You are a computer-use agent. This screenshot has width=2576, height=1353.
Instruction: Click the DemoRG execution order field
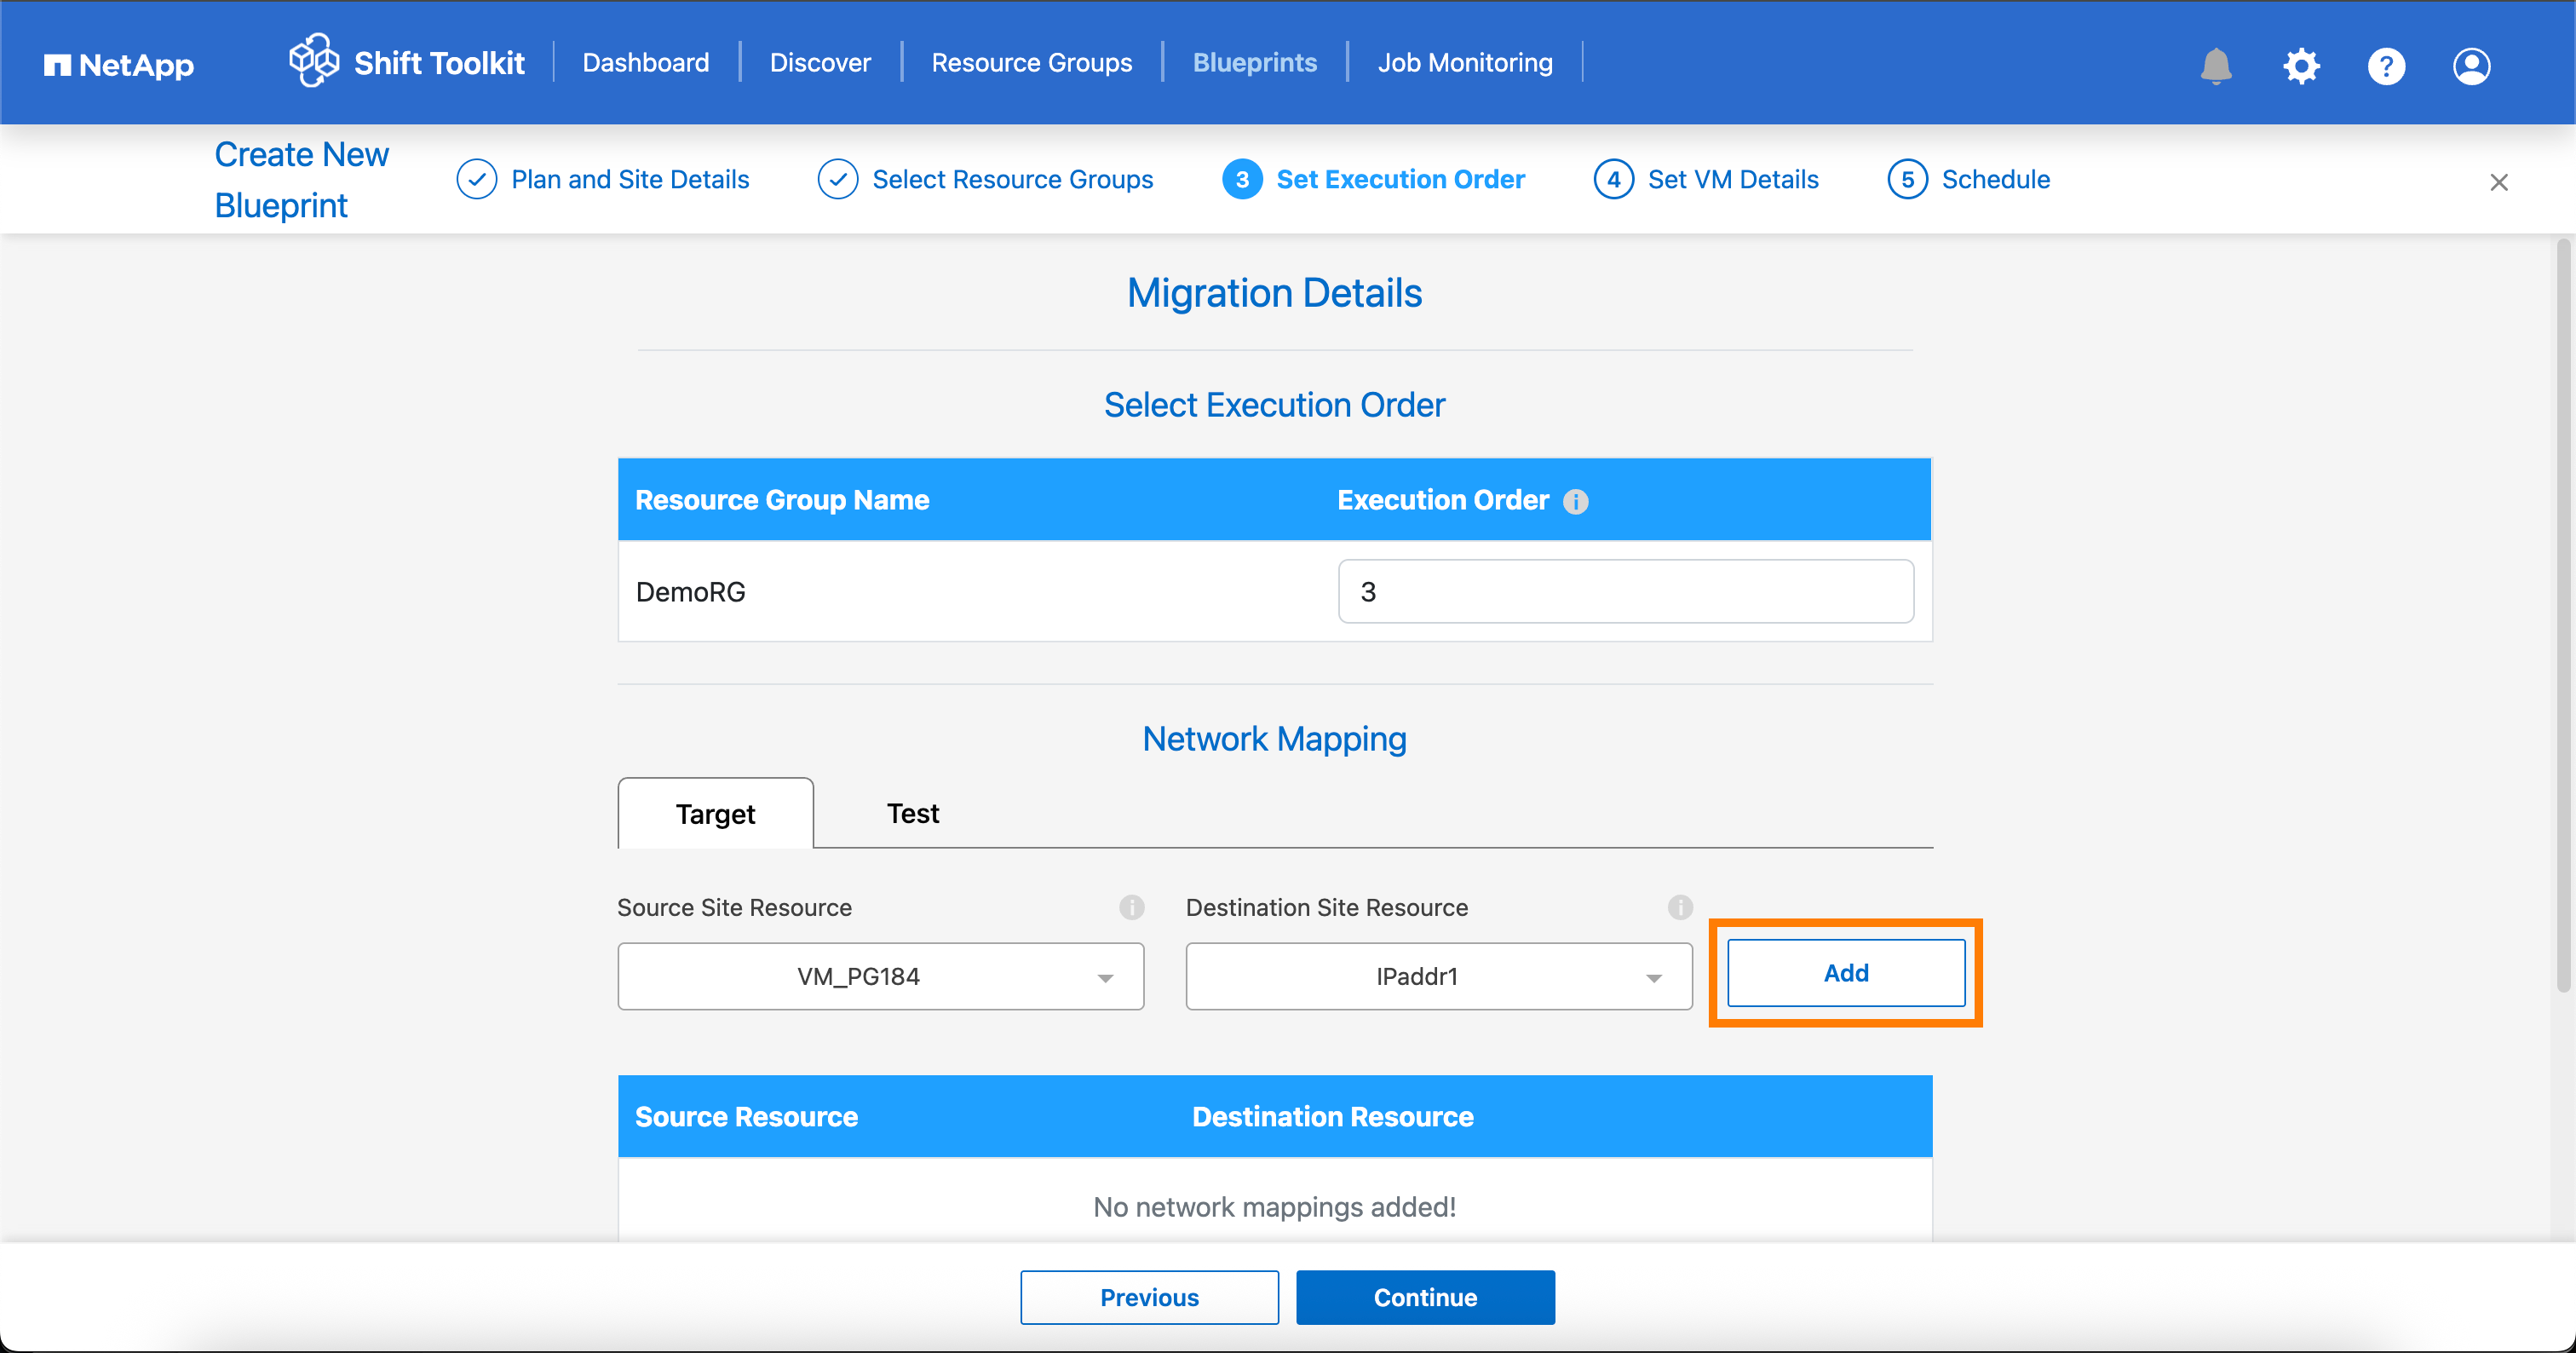1625,591
